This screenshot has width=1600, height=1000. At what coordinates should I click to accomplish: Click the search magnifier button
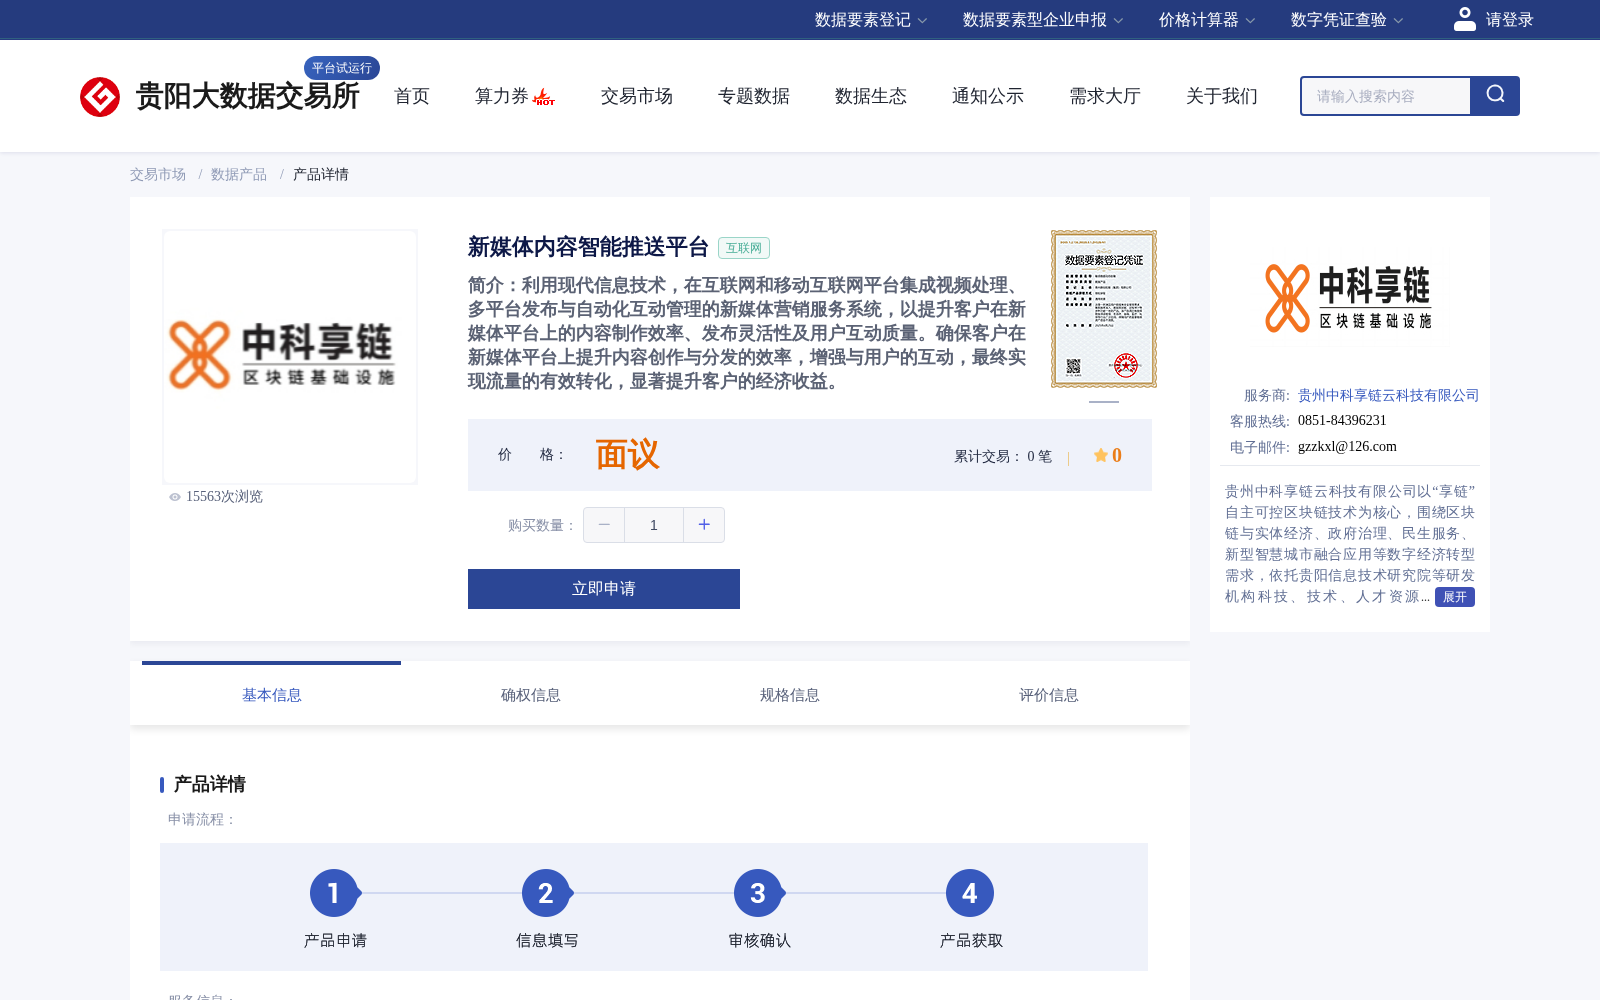[x=1495, y=96]
